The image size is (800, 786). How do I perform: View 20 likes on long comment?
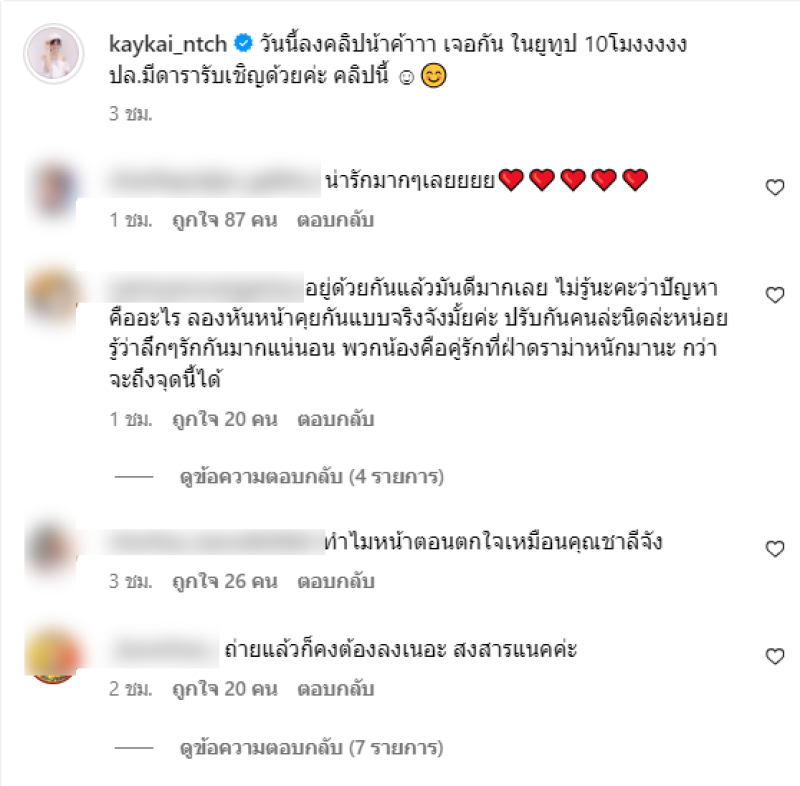coord(224,419)
